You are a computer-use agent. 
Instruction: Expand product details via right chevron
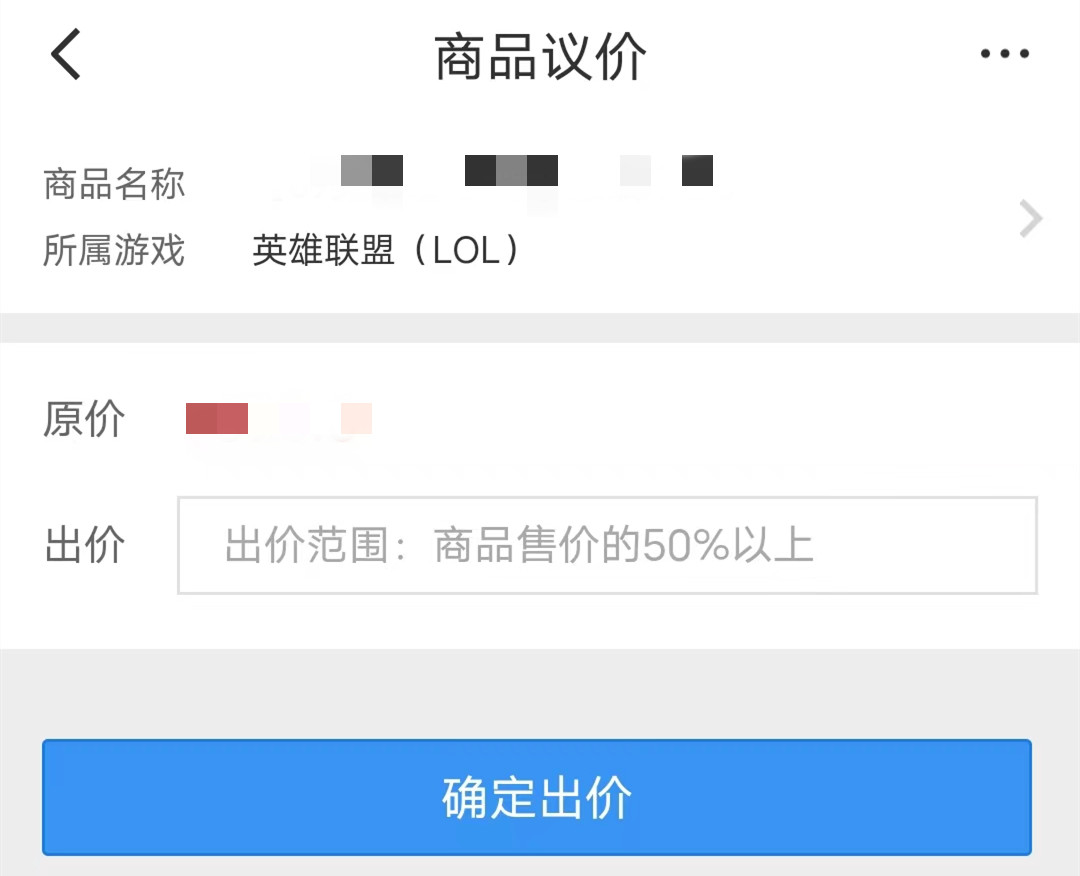(1030, 218)
